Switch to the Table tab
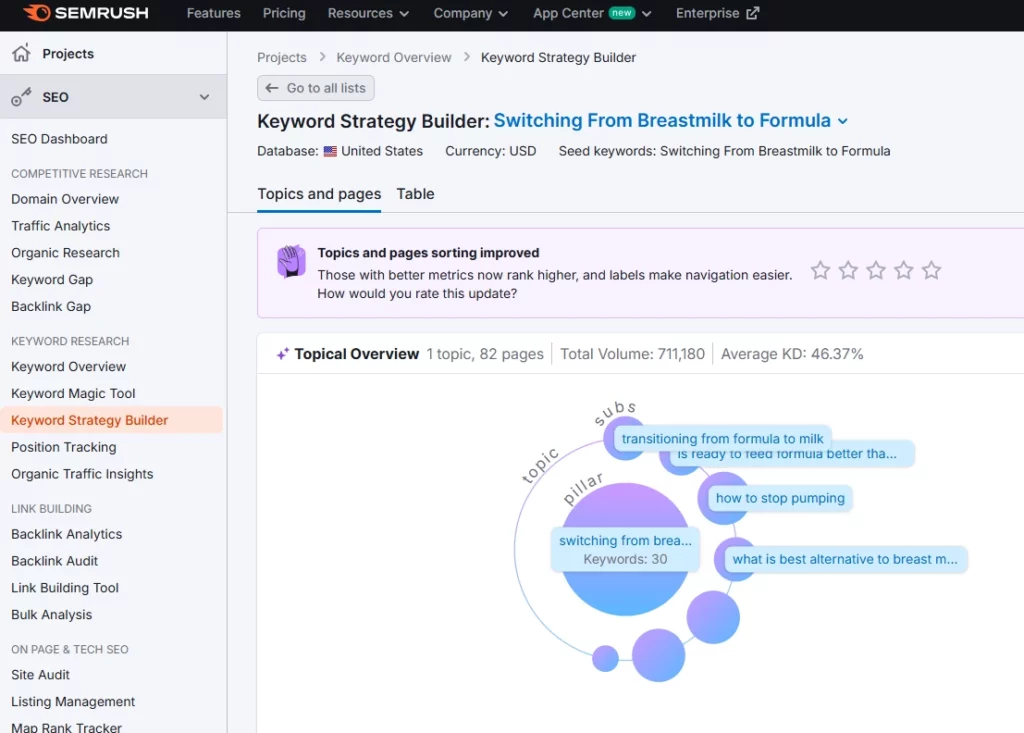This screenshot has height=733, width=1024. coord(415,194)
